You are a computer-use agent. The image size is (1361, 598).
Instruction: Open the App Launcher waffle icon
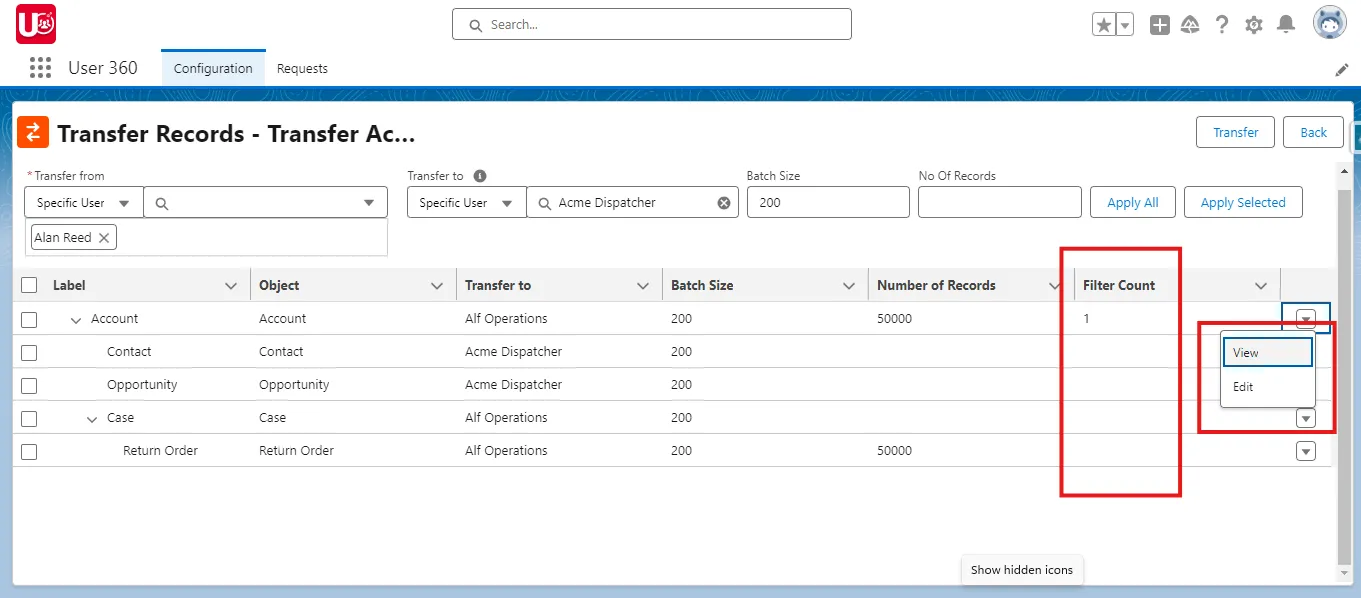39,67
